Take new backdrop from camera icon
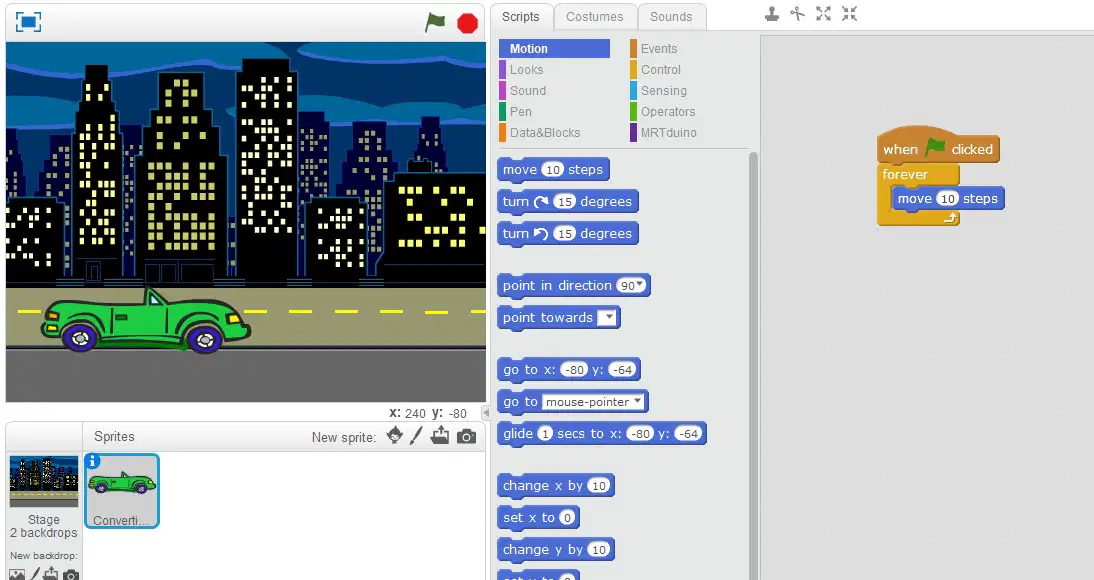1094x580 pixels. click(70, 574)
